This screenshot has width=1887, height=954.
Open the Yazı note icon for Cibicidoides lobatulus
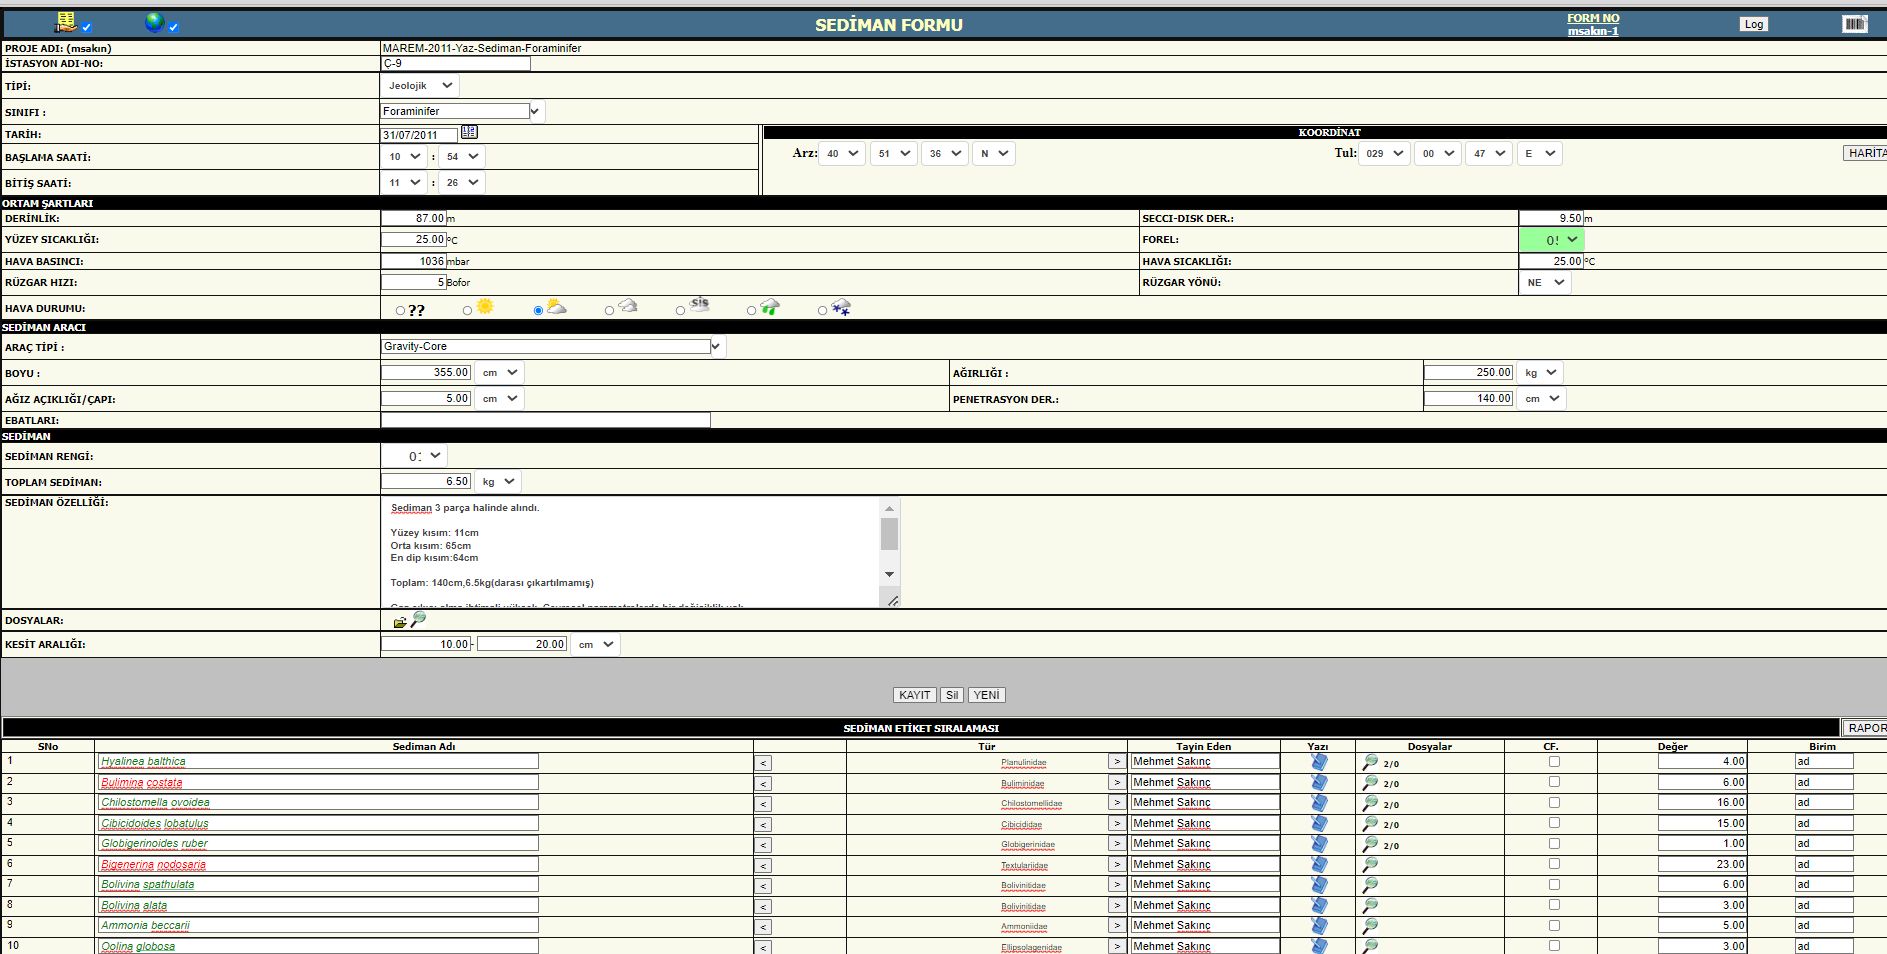pyautogui.click(x=1319, y=824)
